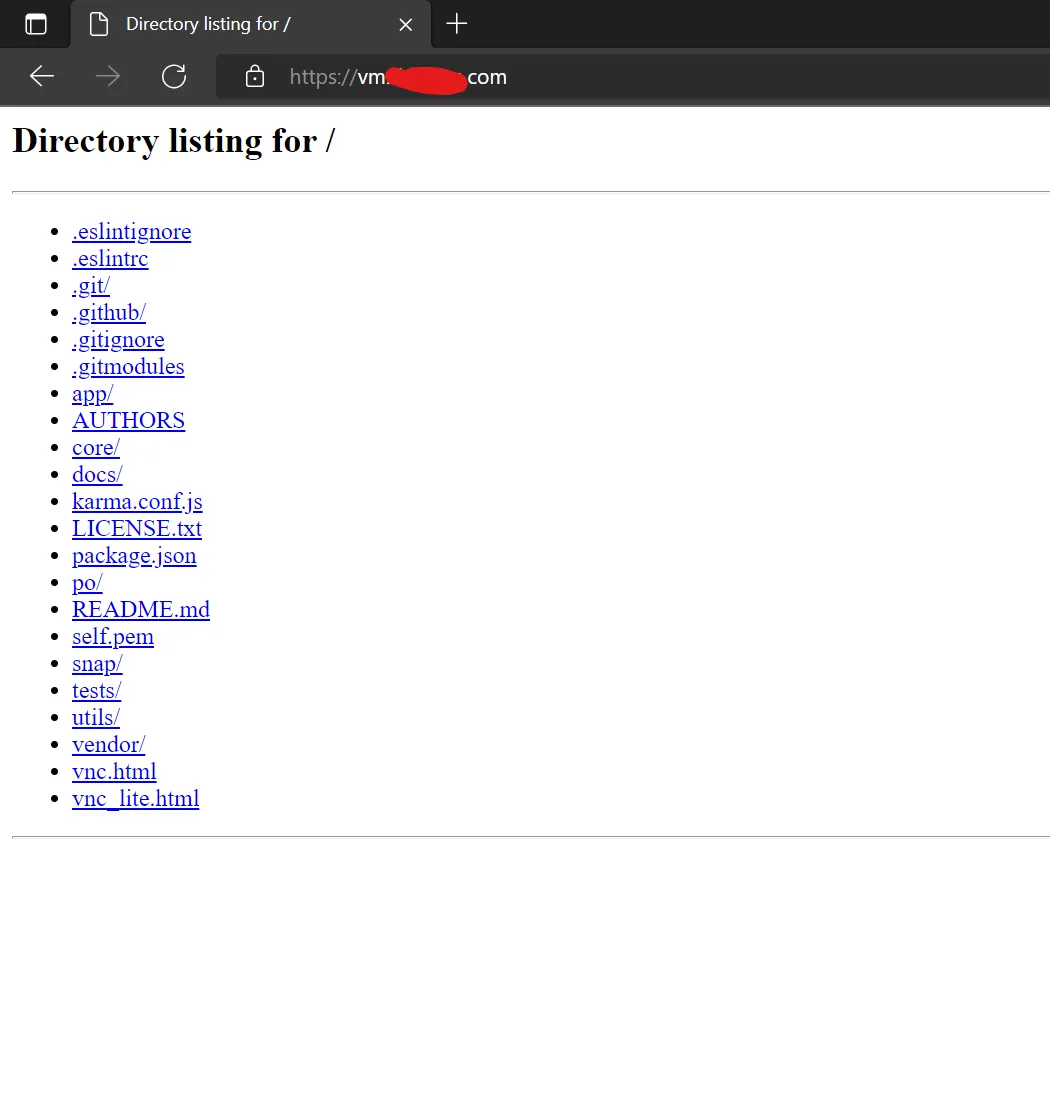Open the tab actions menu icon
Screen dimensions: 1050x1119
tap(36, 24)
